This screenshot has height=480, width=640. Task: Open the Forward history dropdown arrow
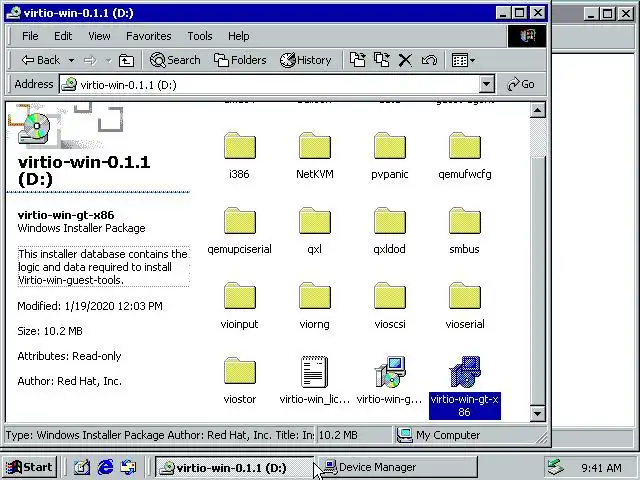click(x=108, y=60)
